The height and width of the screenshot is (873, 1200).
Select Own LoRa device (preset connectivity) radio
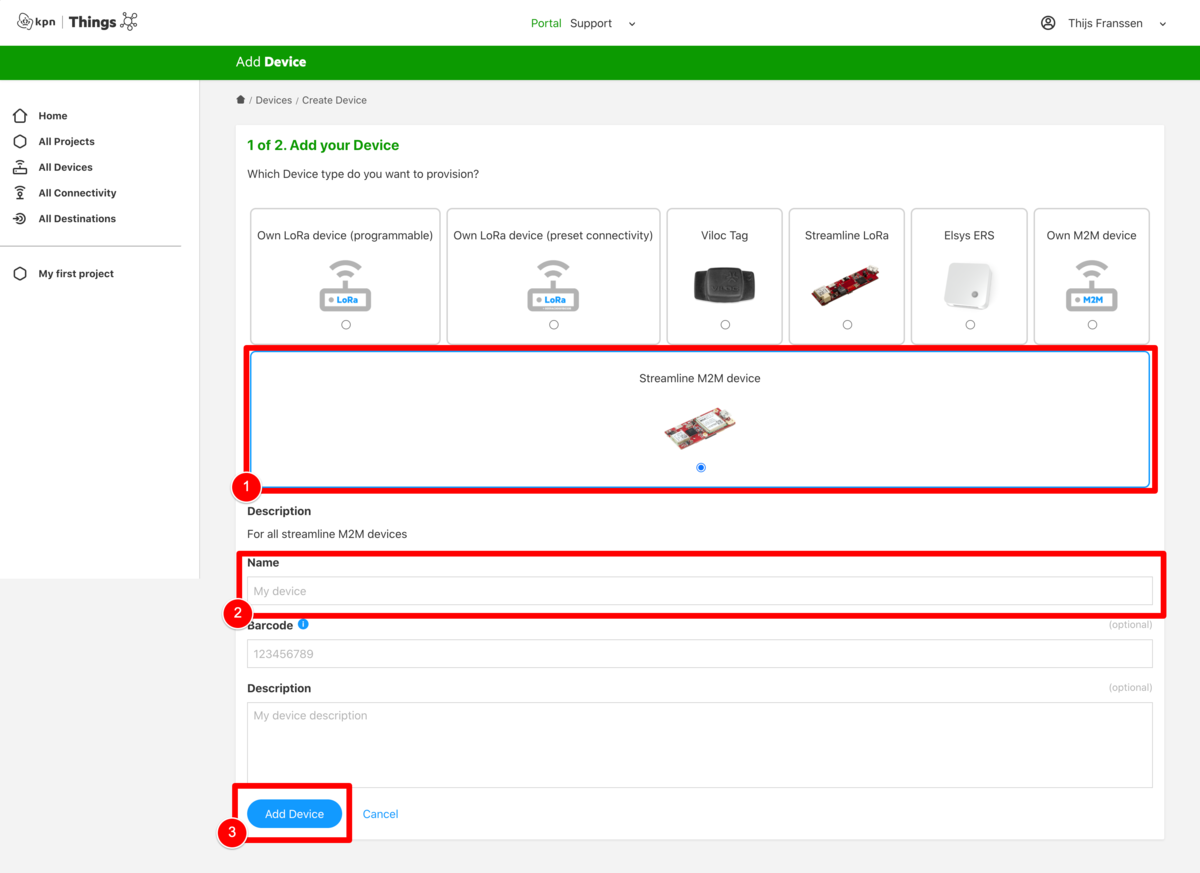tap(554, 325)
